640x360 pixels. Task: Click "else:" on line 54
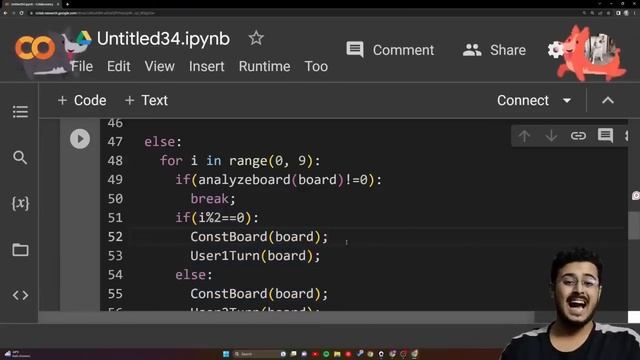click(x=194, y=275)
